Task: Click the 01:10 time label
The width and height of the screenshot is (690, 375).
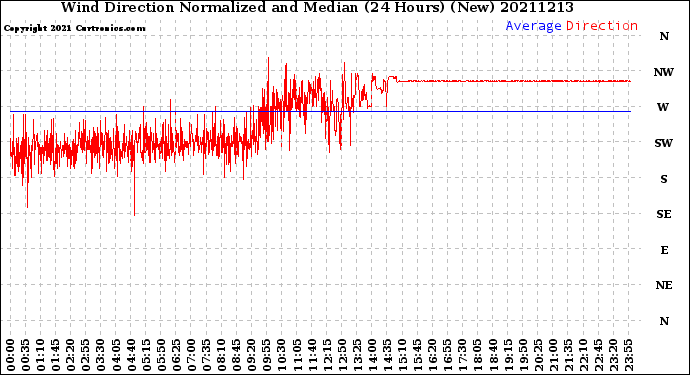Action: [41, 355]
